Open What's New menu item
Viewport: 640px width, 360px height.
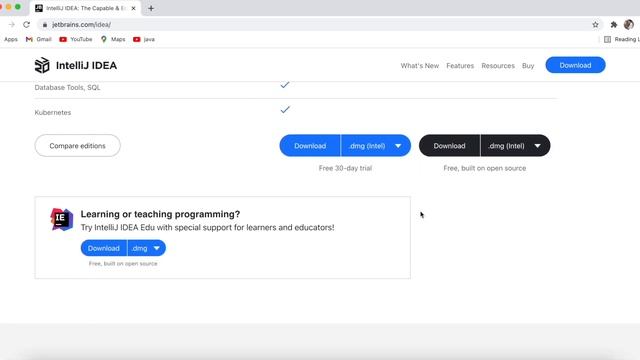[420, 65]
